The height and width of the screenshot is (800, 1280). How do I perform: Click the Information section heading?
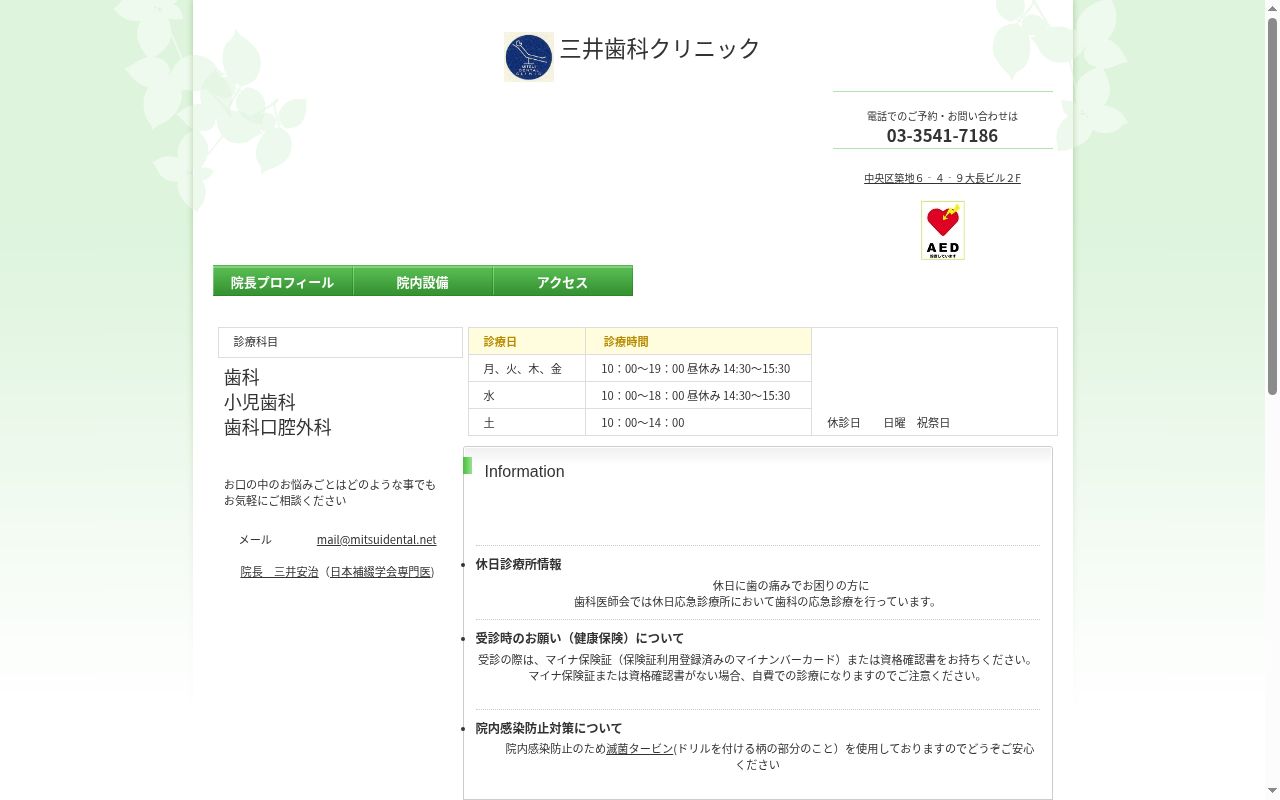click(x=524, y=472)
